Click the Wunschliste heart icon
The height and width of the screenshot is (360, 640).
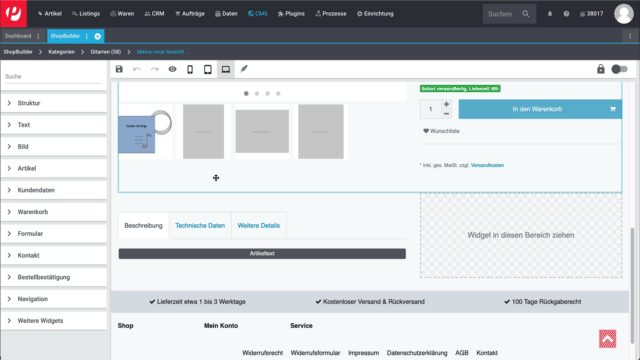tap(426, 131)
